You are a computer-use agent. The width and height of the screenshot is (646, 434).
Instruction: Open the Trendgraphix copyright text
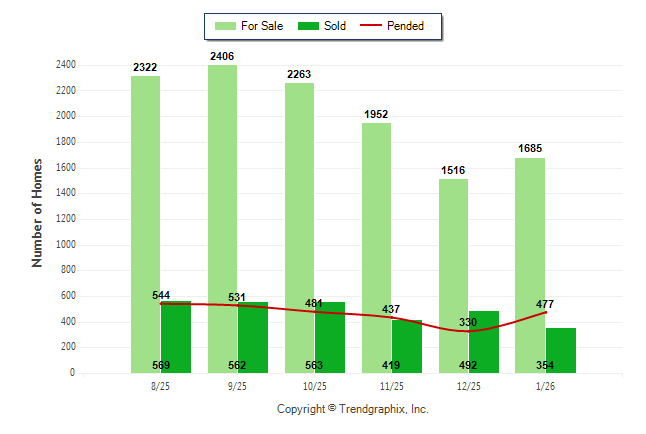352,409
